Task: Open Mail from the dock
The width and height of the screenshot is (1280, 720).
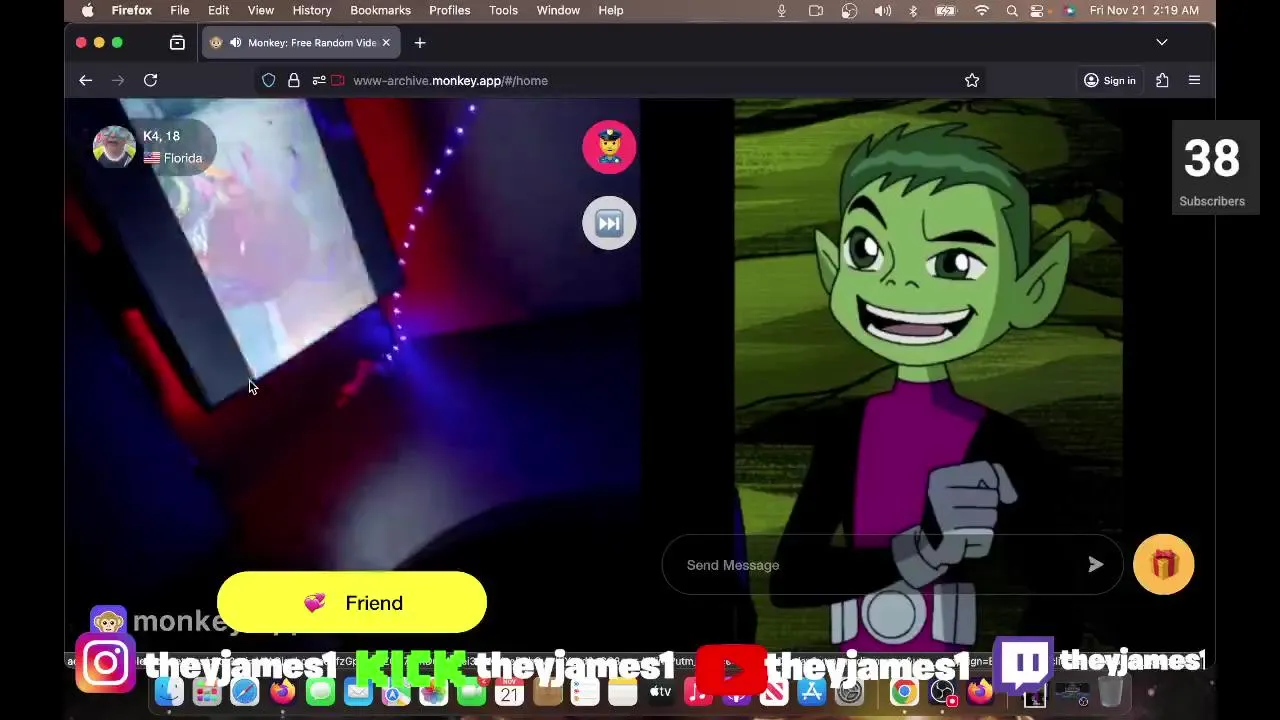Action: point(358,691)
